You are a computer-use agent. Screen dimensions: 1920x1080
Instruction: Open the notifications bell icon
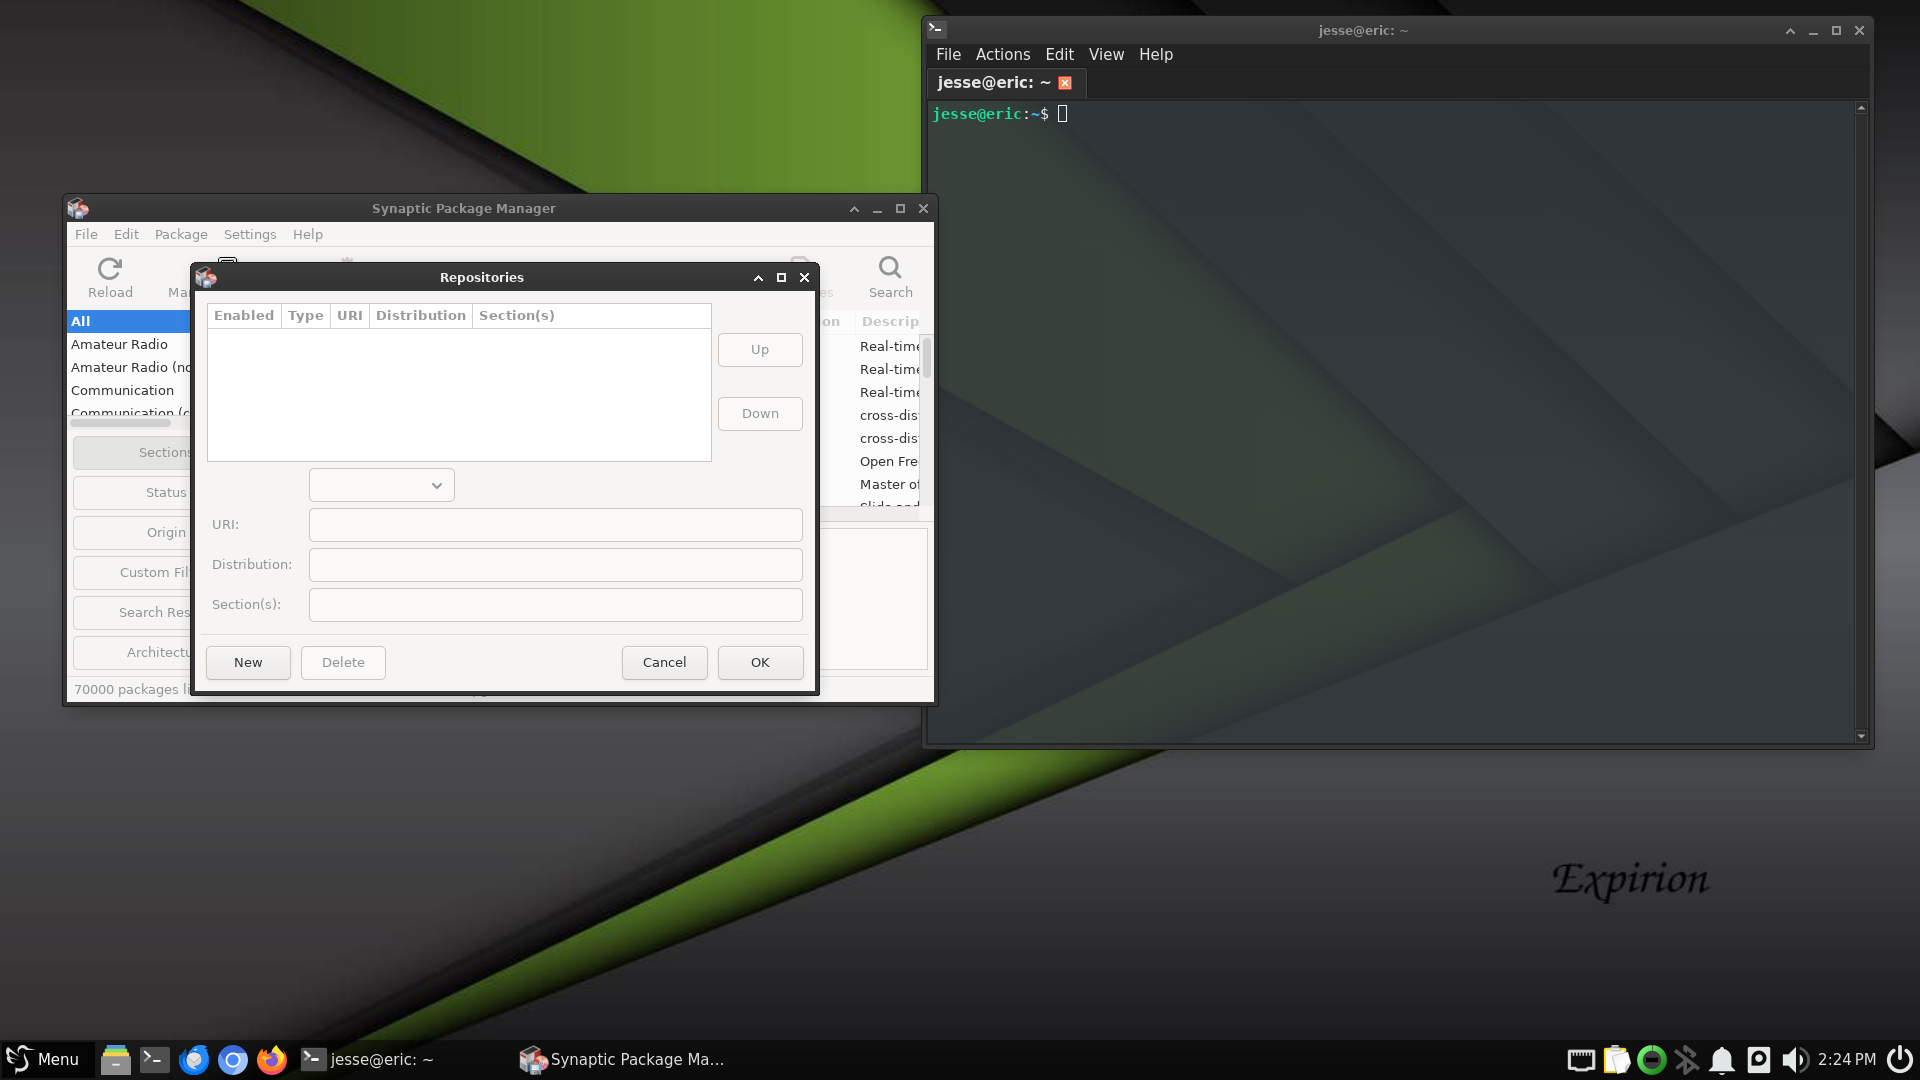coord(1722,1060)
